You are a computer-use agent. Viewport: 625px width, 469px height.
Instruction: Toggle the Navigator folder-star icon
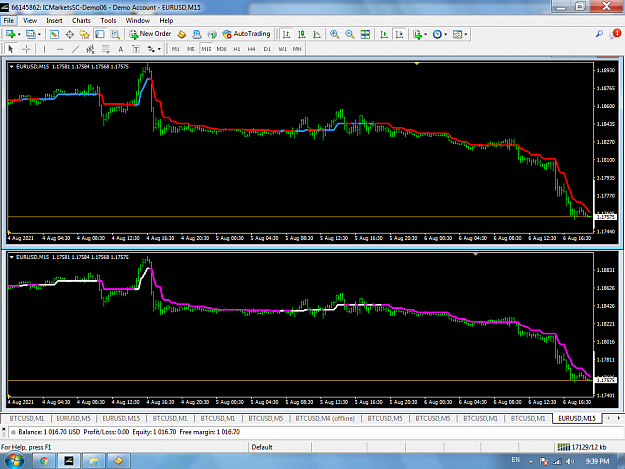[x=85, y=34]
